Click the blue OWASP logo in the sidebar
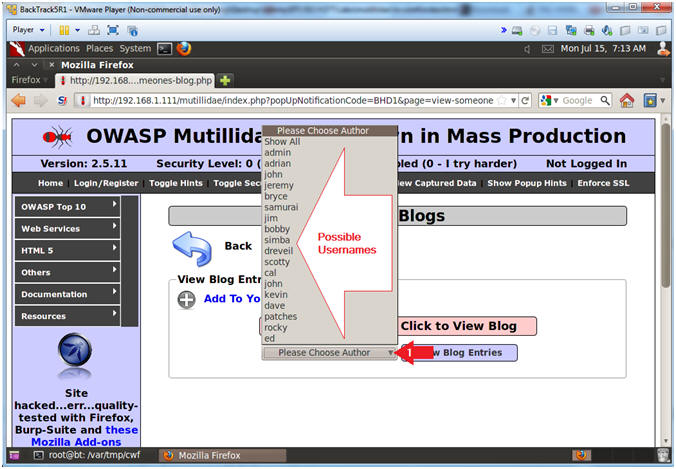Viewport: 676px width, 469px height. click(x=75, y=351)
